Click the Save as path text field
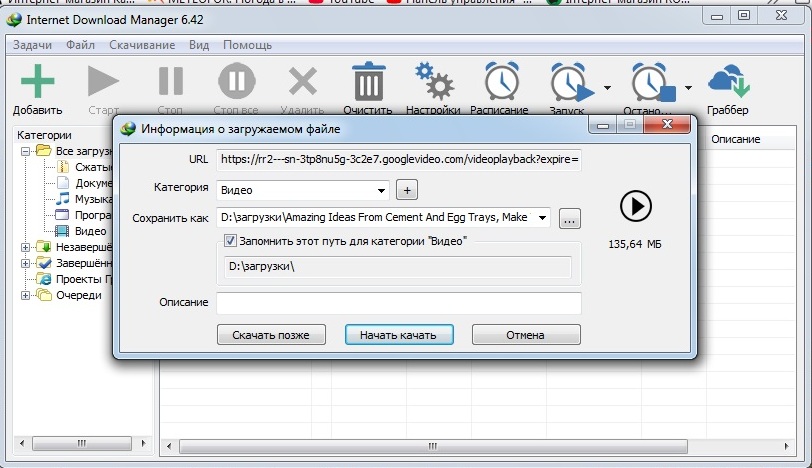812x468 pixels. tap(375, 217)
